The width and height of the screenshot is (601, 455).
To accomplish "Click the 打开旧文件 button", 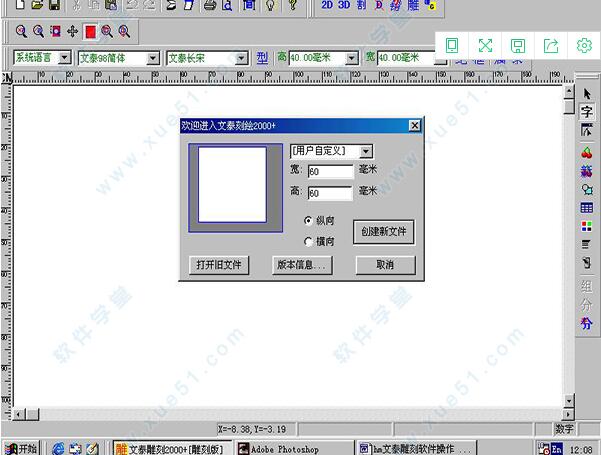I will (218, 265).
